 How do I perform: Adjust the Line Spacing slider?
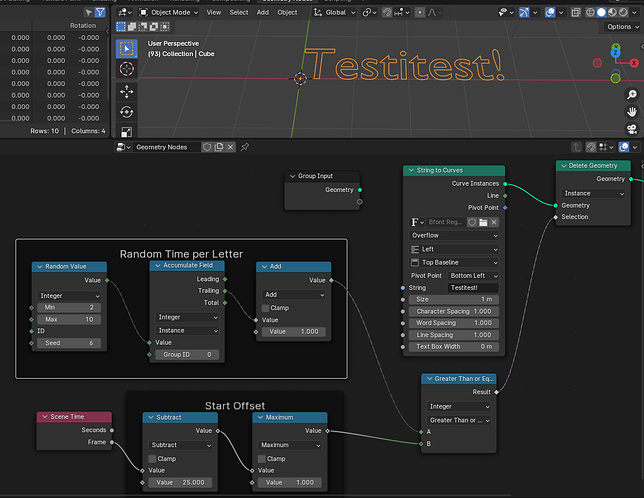(x=454, y=335)
